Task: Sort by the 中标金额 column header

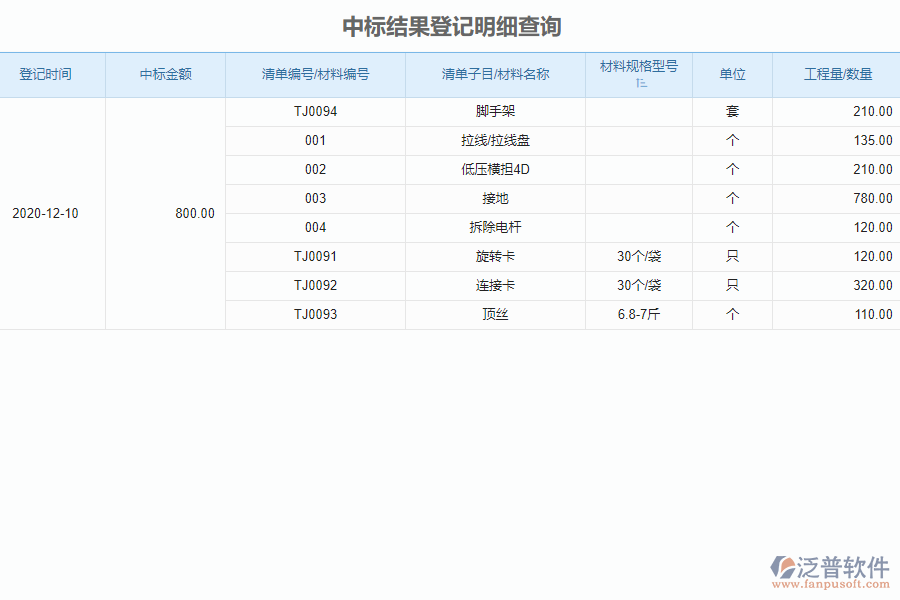Action: pyautogui.click(x=165, y=74)
